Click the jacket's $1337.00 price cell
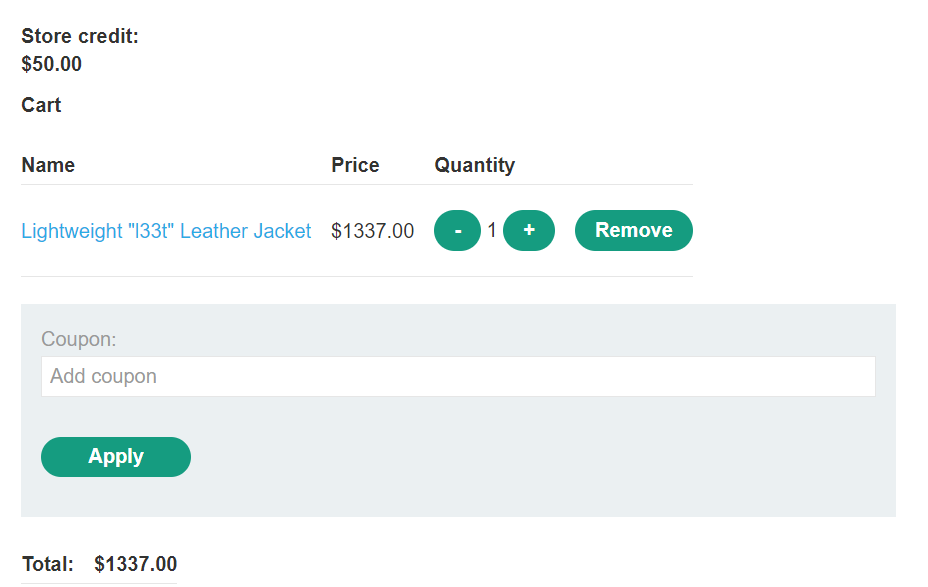The height and width of the screenshot is (587, 928). point(372,231)
